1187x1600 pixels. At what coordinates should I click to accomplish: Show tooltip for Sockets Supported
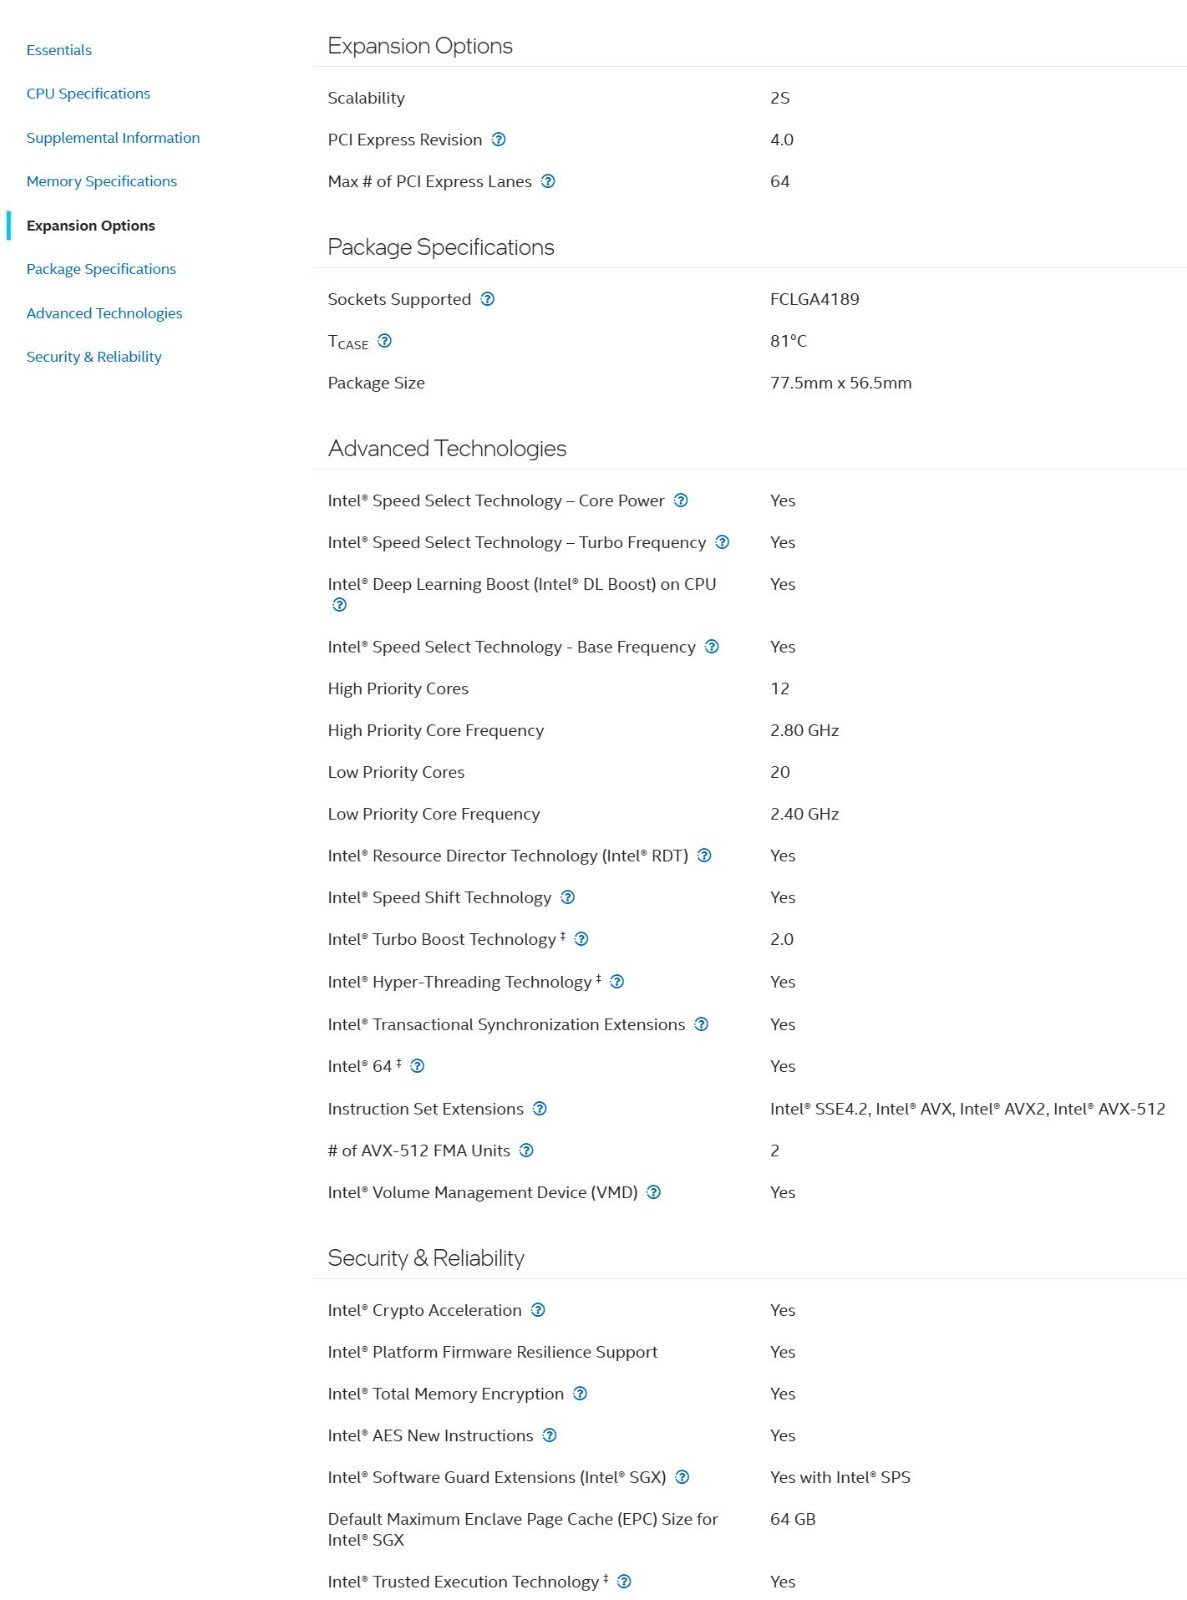click(487, 299)
